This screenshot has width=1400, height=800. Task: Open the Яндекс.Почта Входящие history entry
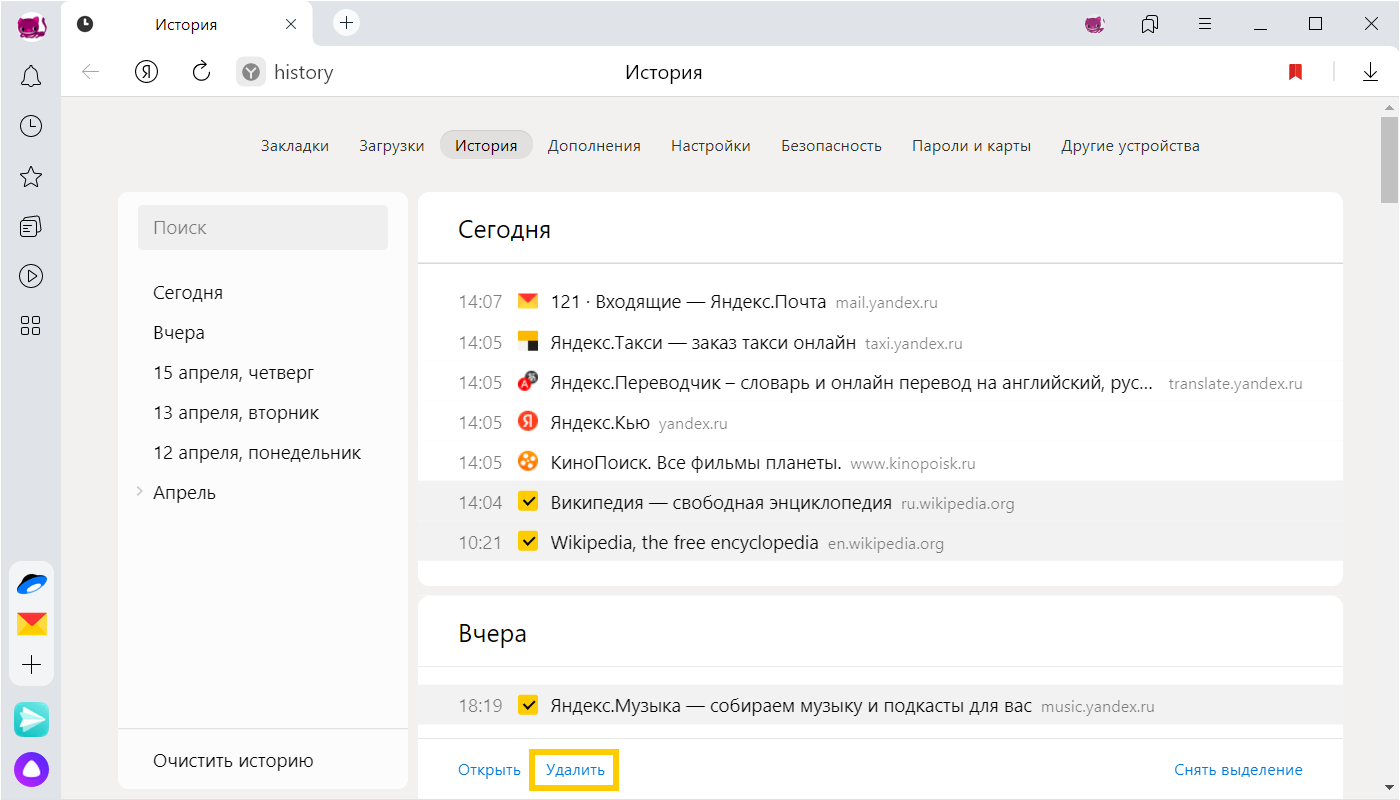click(x=688, y=302)
